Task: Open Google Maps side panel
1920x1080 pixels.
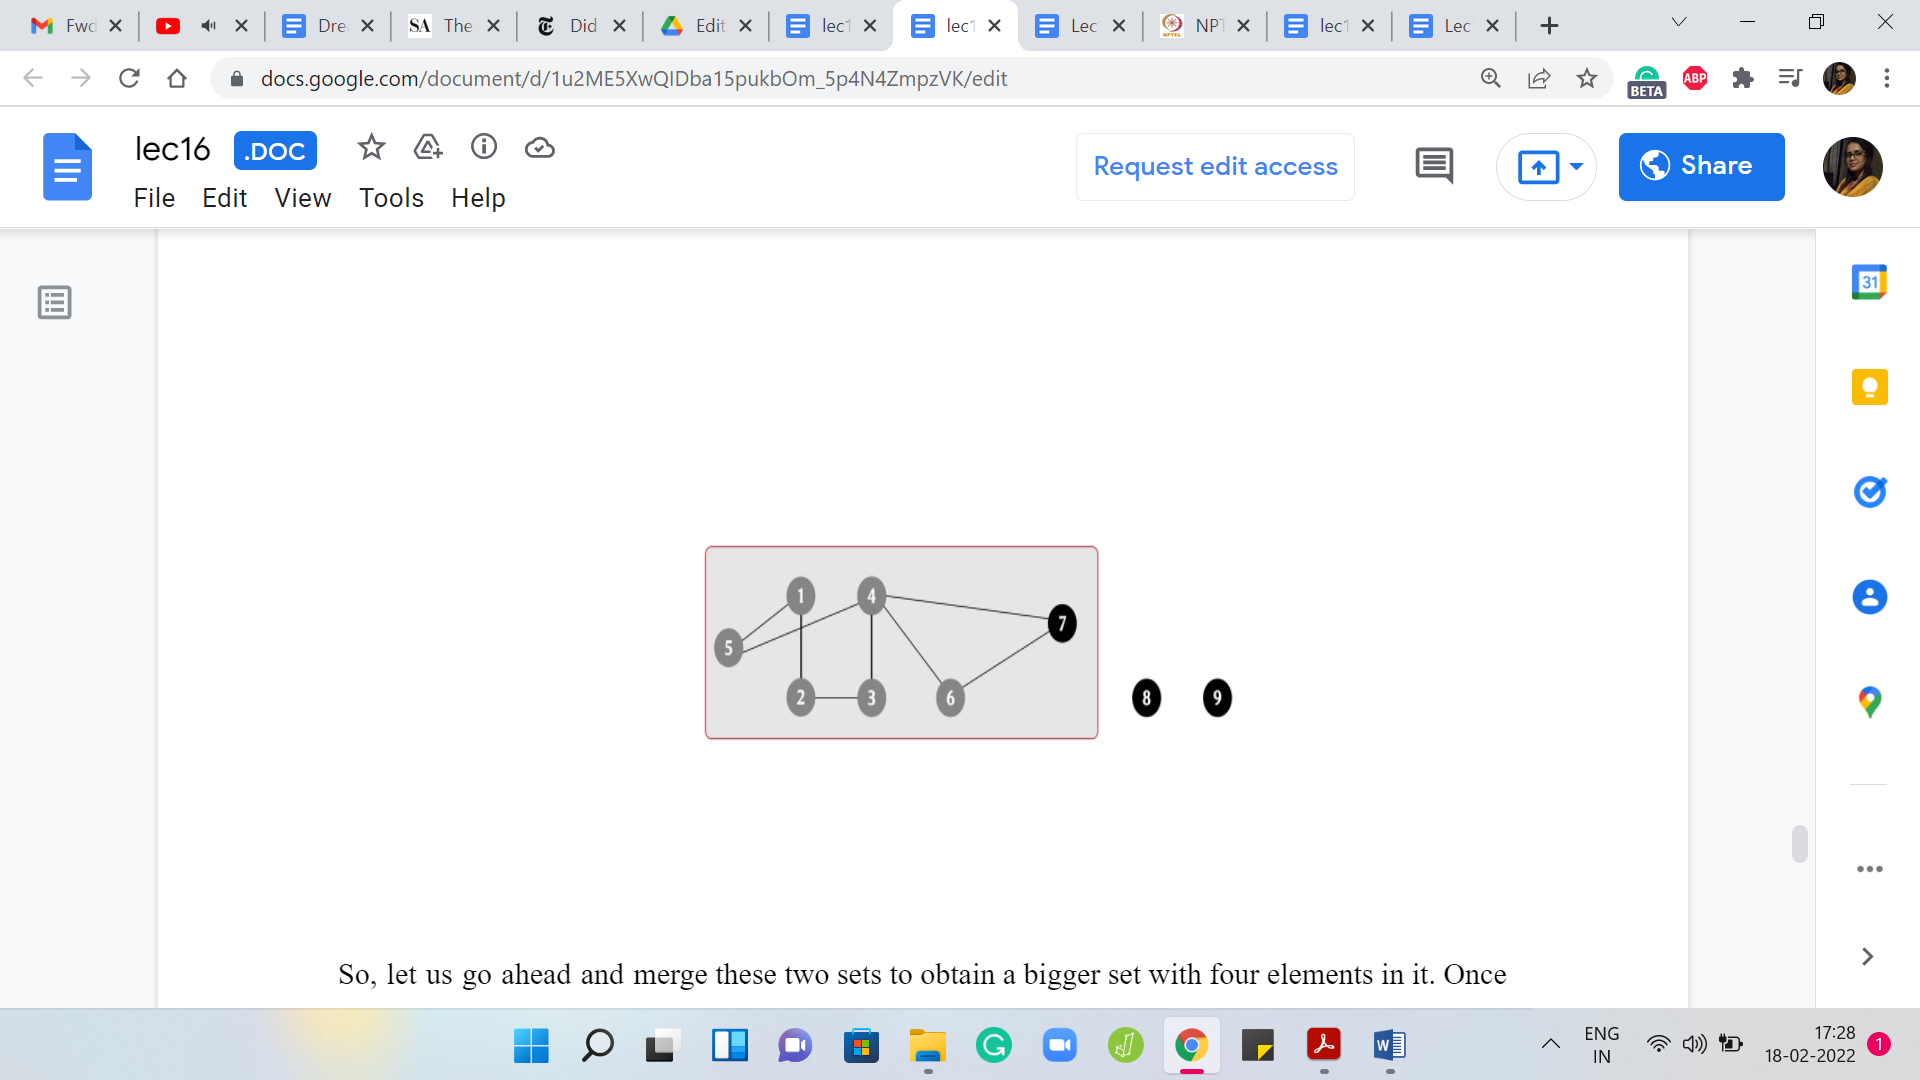Action: [x=1869, y=702]
